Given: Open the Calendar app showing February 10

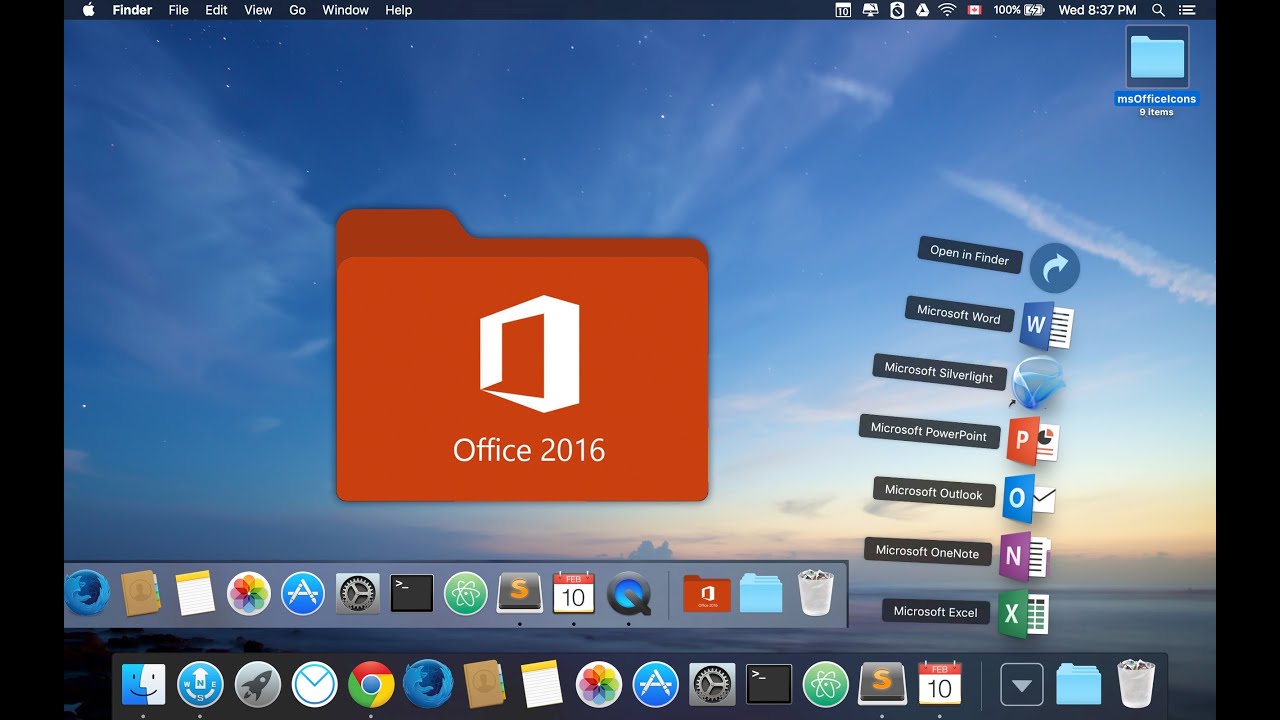Looking at the screenshot, I should [938, 684].
